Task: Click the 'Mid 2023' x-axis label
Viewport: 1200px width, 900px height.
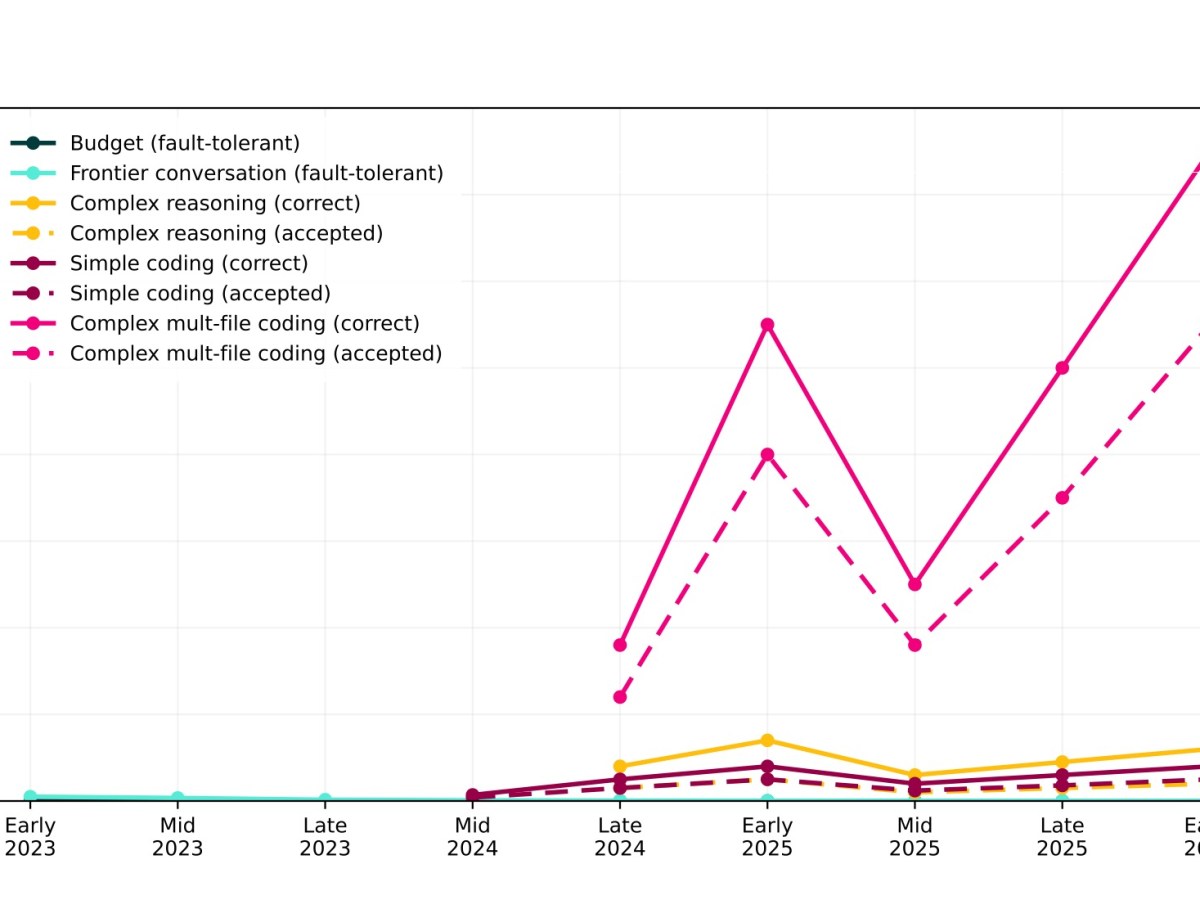Action: (177, 837)
